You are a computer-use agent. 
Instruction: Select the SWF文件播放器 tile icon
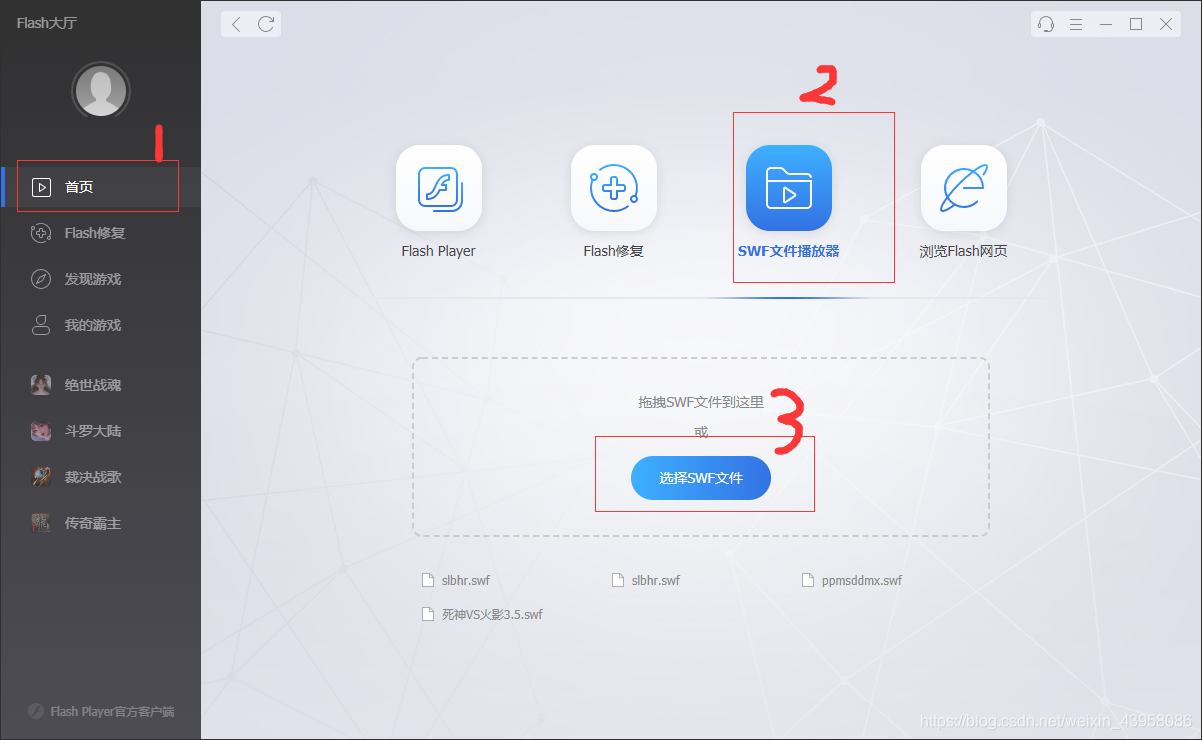pos(789,188)
